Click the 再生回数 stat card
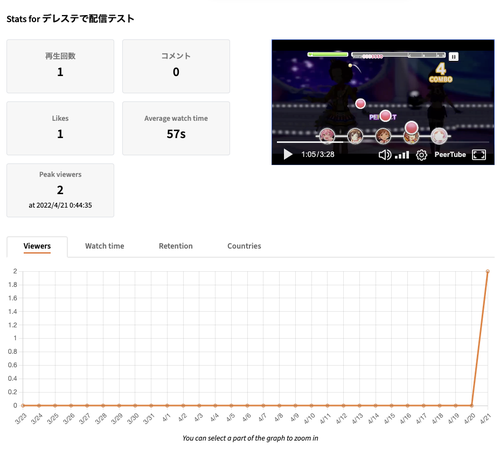500x453 pixels. pyautogui.click(x=60, y=66)
